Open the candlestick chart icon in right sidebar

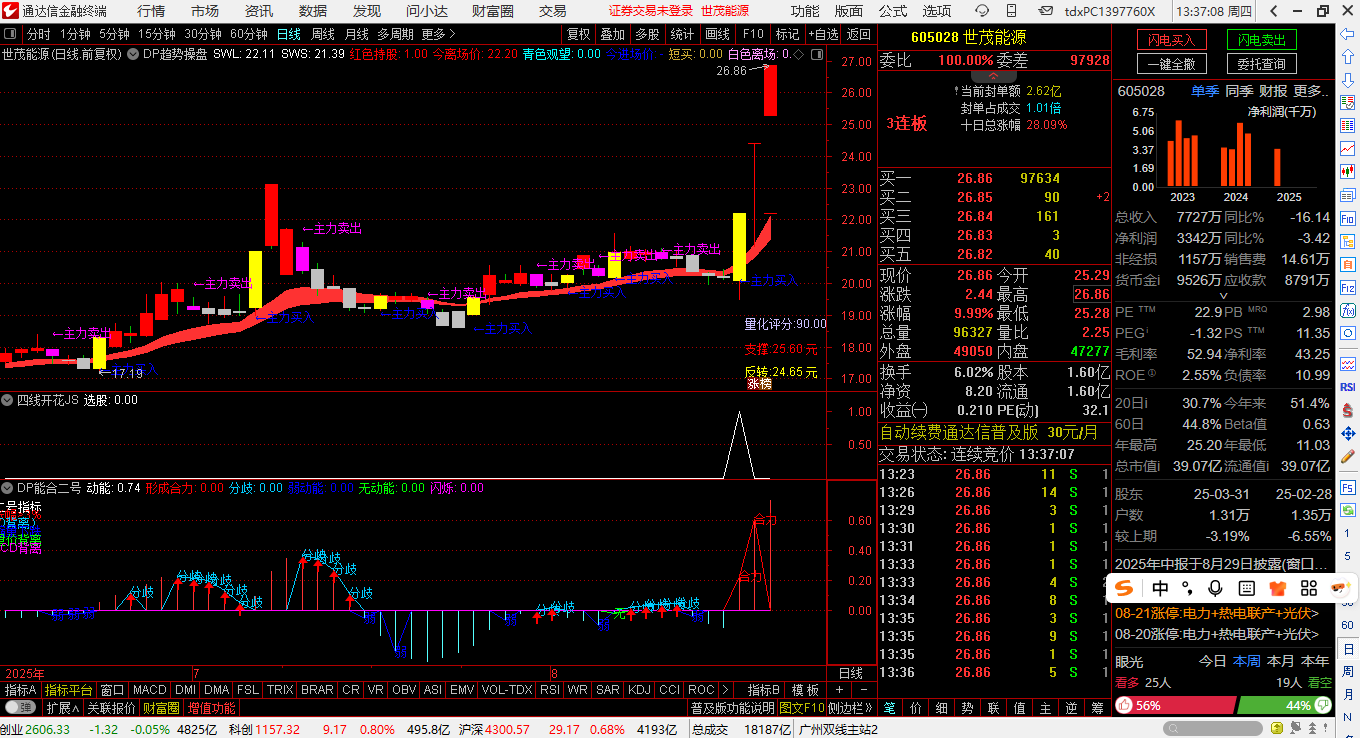(1347, 171)
